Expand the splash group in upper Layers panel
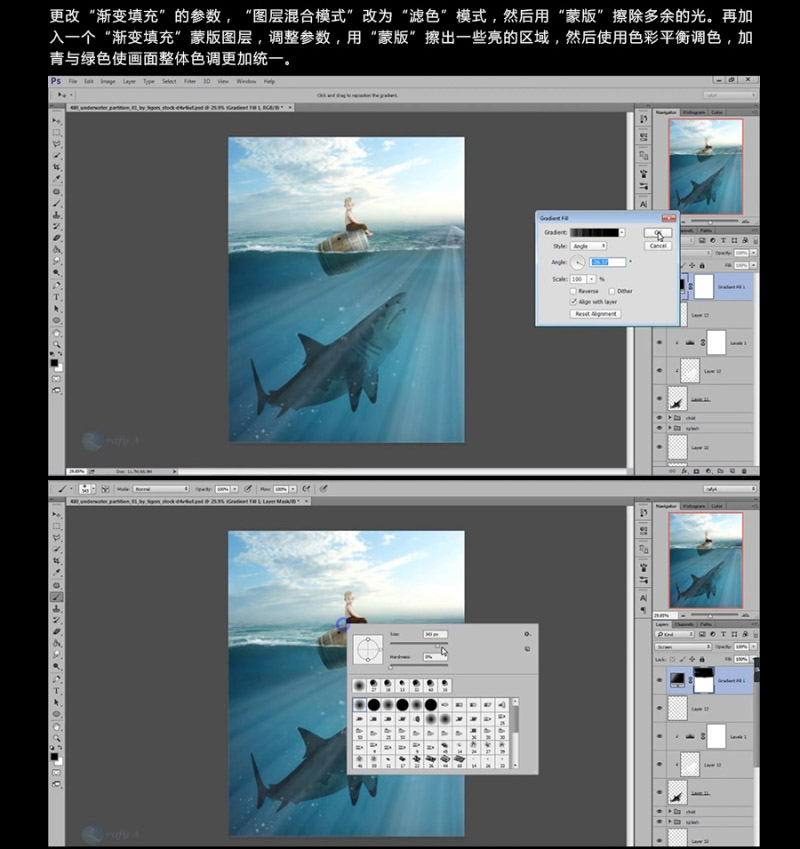The height and width of the screenshot is (849, 800). coord(670,428)
